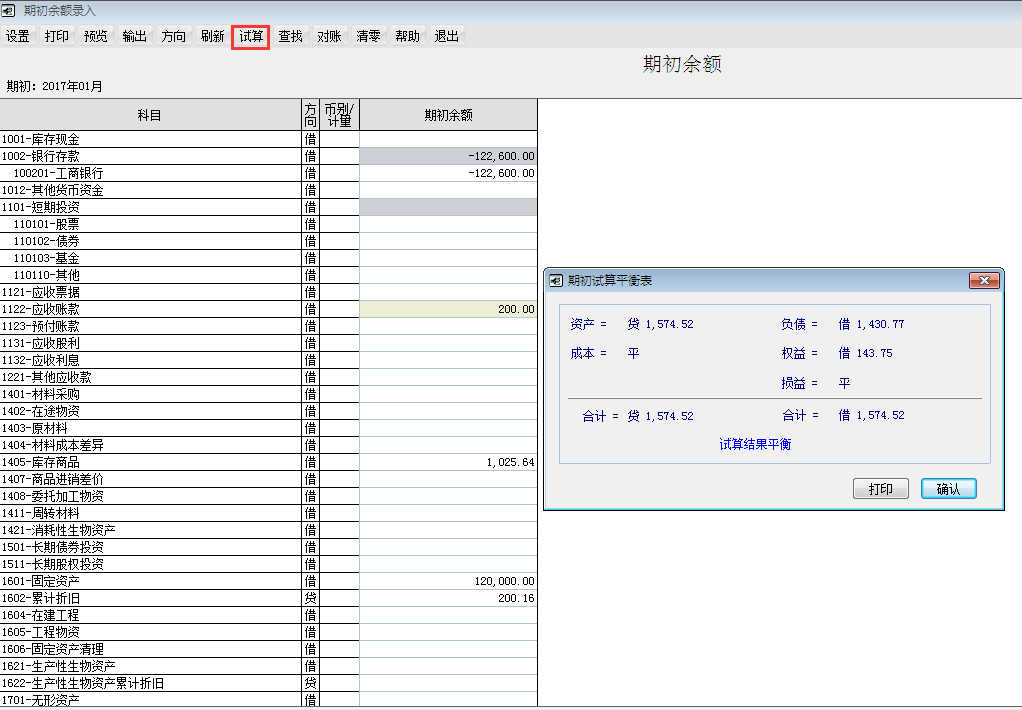
Task: Close the 期初试算平衡表 dialog
Action: click(984, 281)
